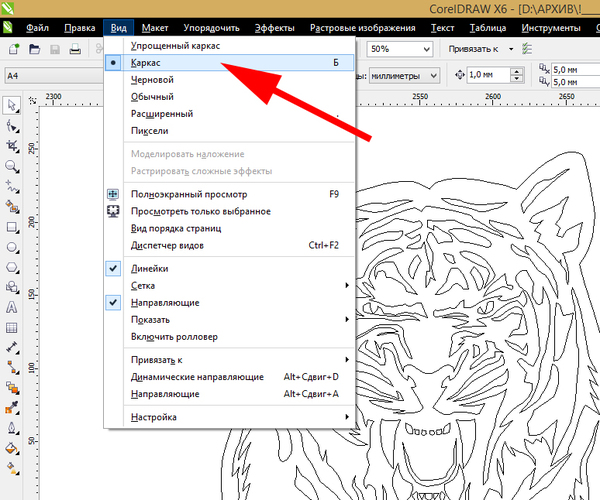Select Полноэкранный просмотр menu entry
The width and height of the screenshot is (600, 500).
[189, 194]
